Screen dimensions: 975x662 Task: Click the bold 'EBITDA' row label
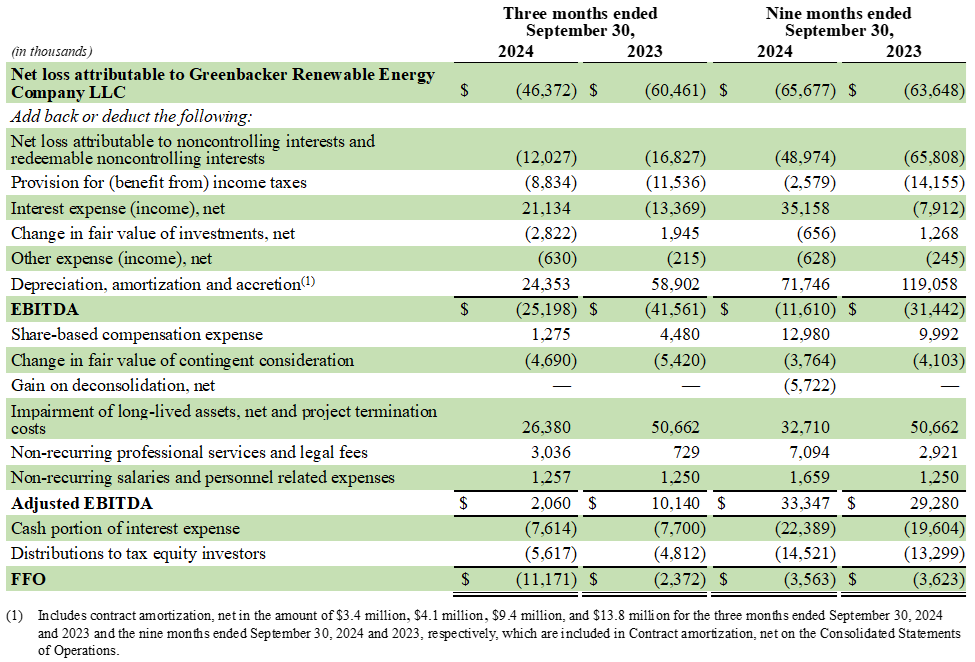pos(45,310)
